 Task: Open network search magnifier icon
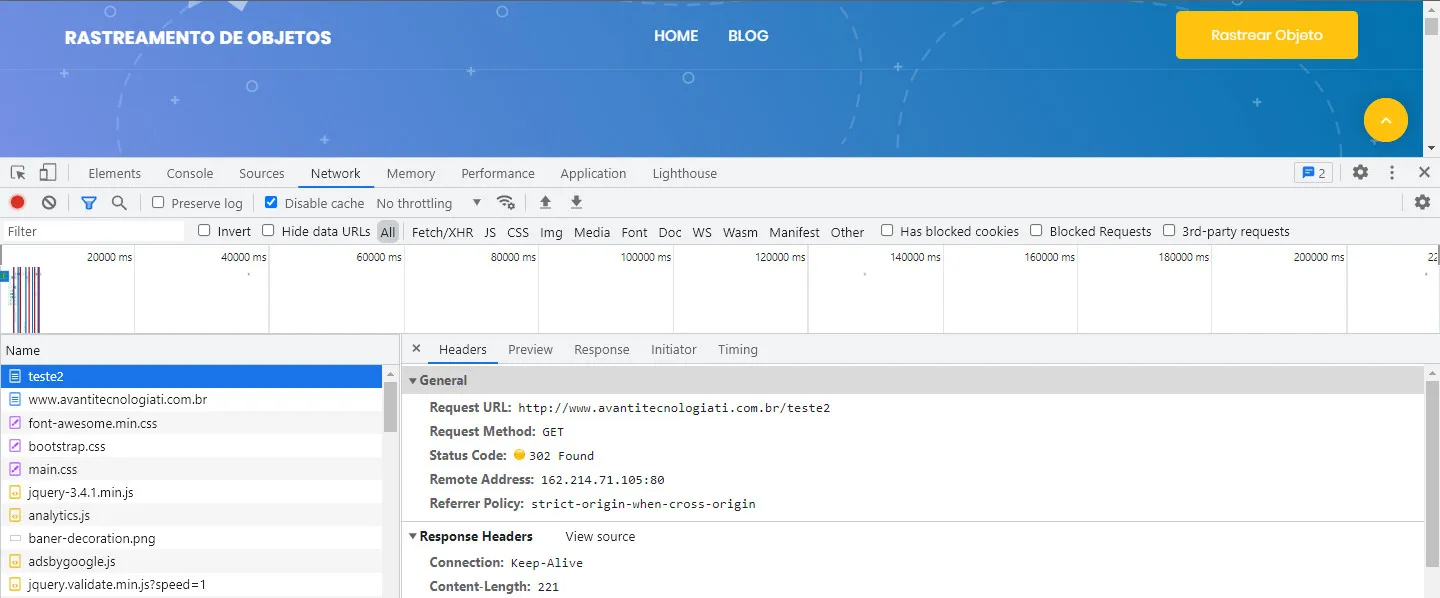click(x=119, y=203)
